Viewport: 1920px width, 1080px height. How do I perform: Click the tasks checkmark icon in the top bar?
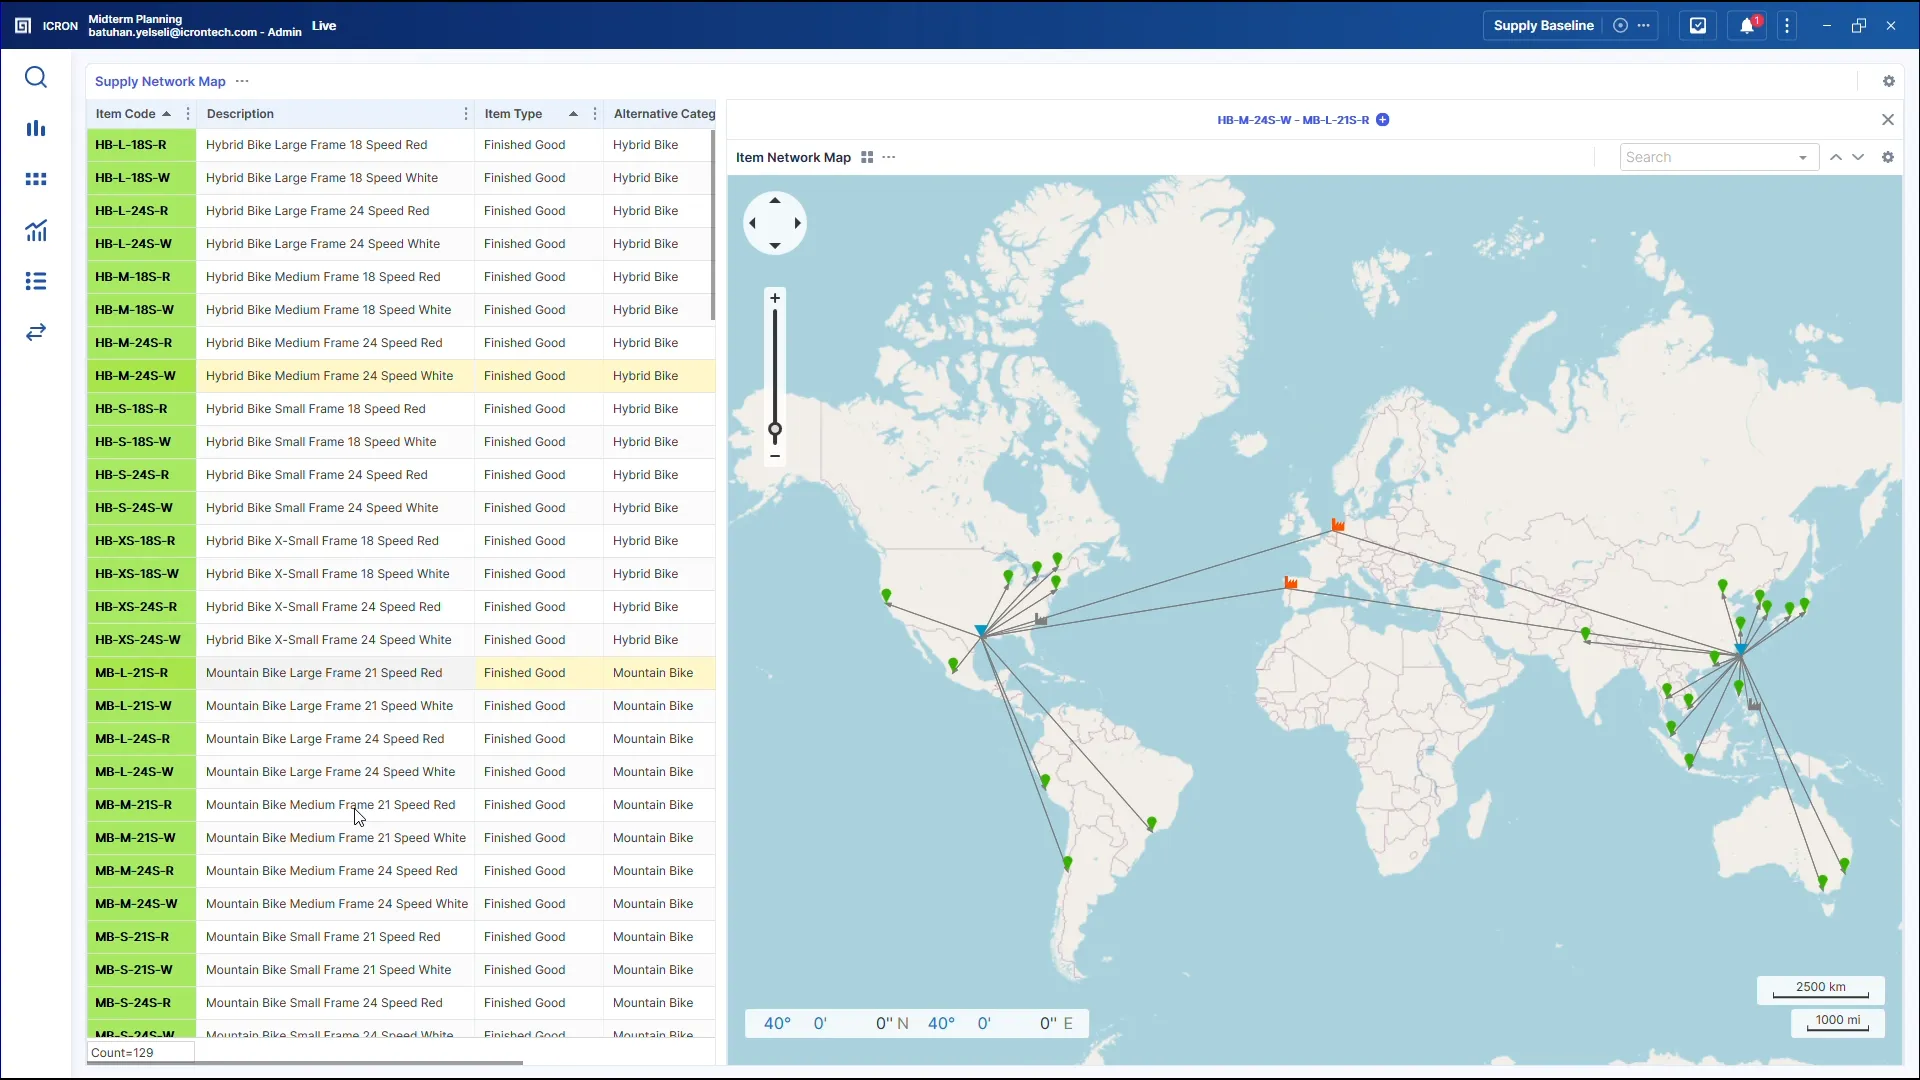coord(1697,25)
